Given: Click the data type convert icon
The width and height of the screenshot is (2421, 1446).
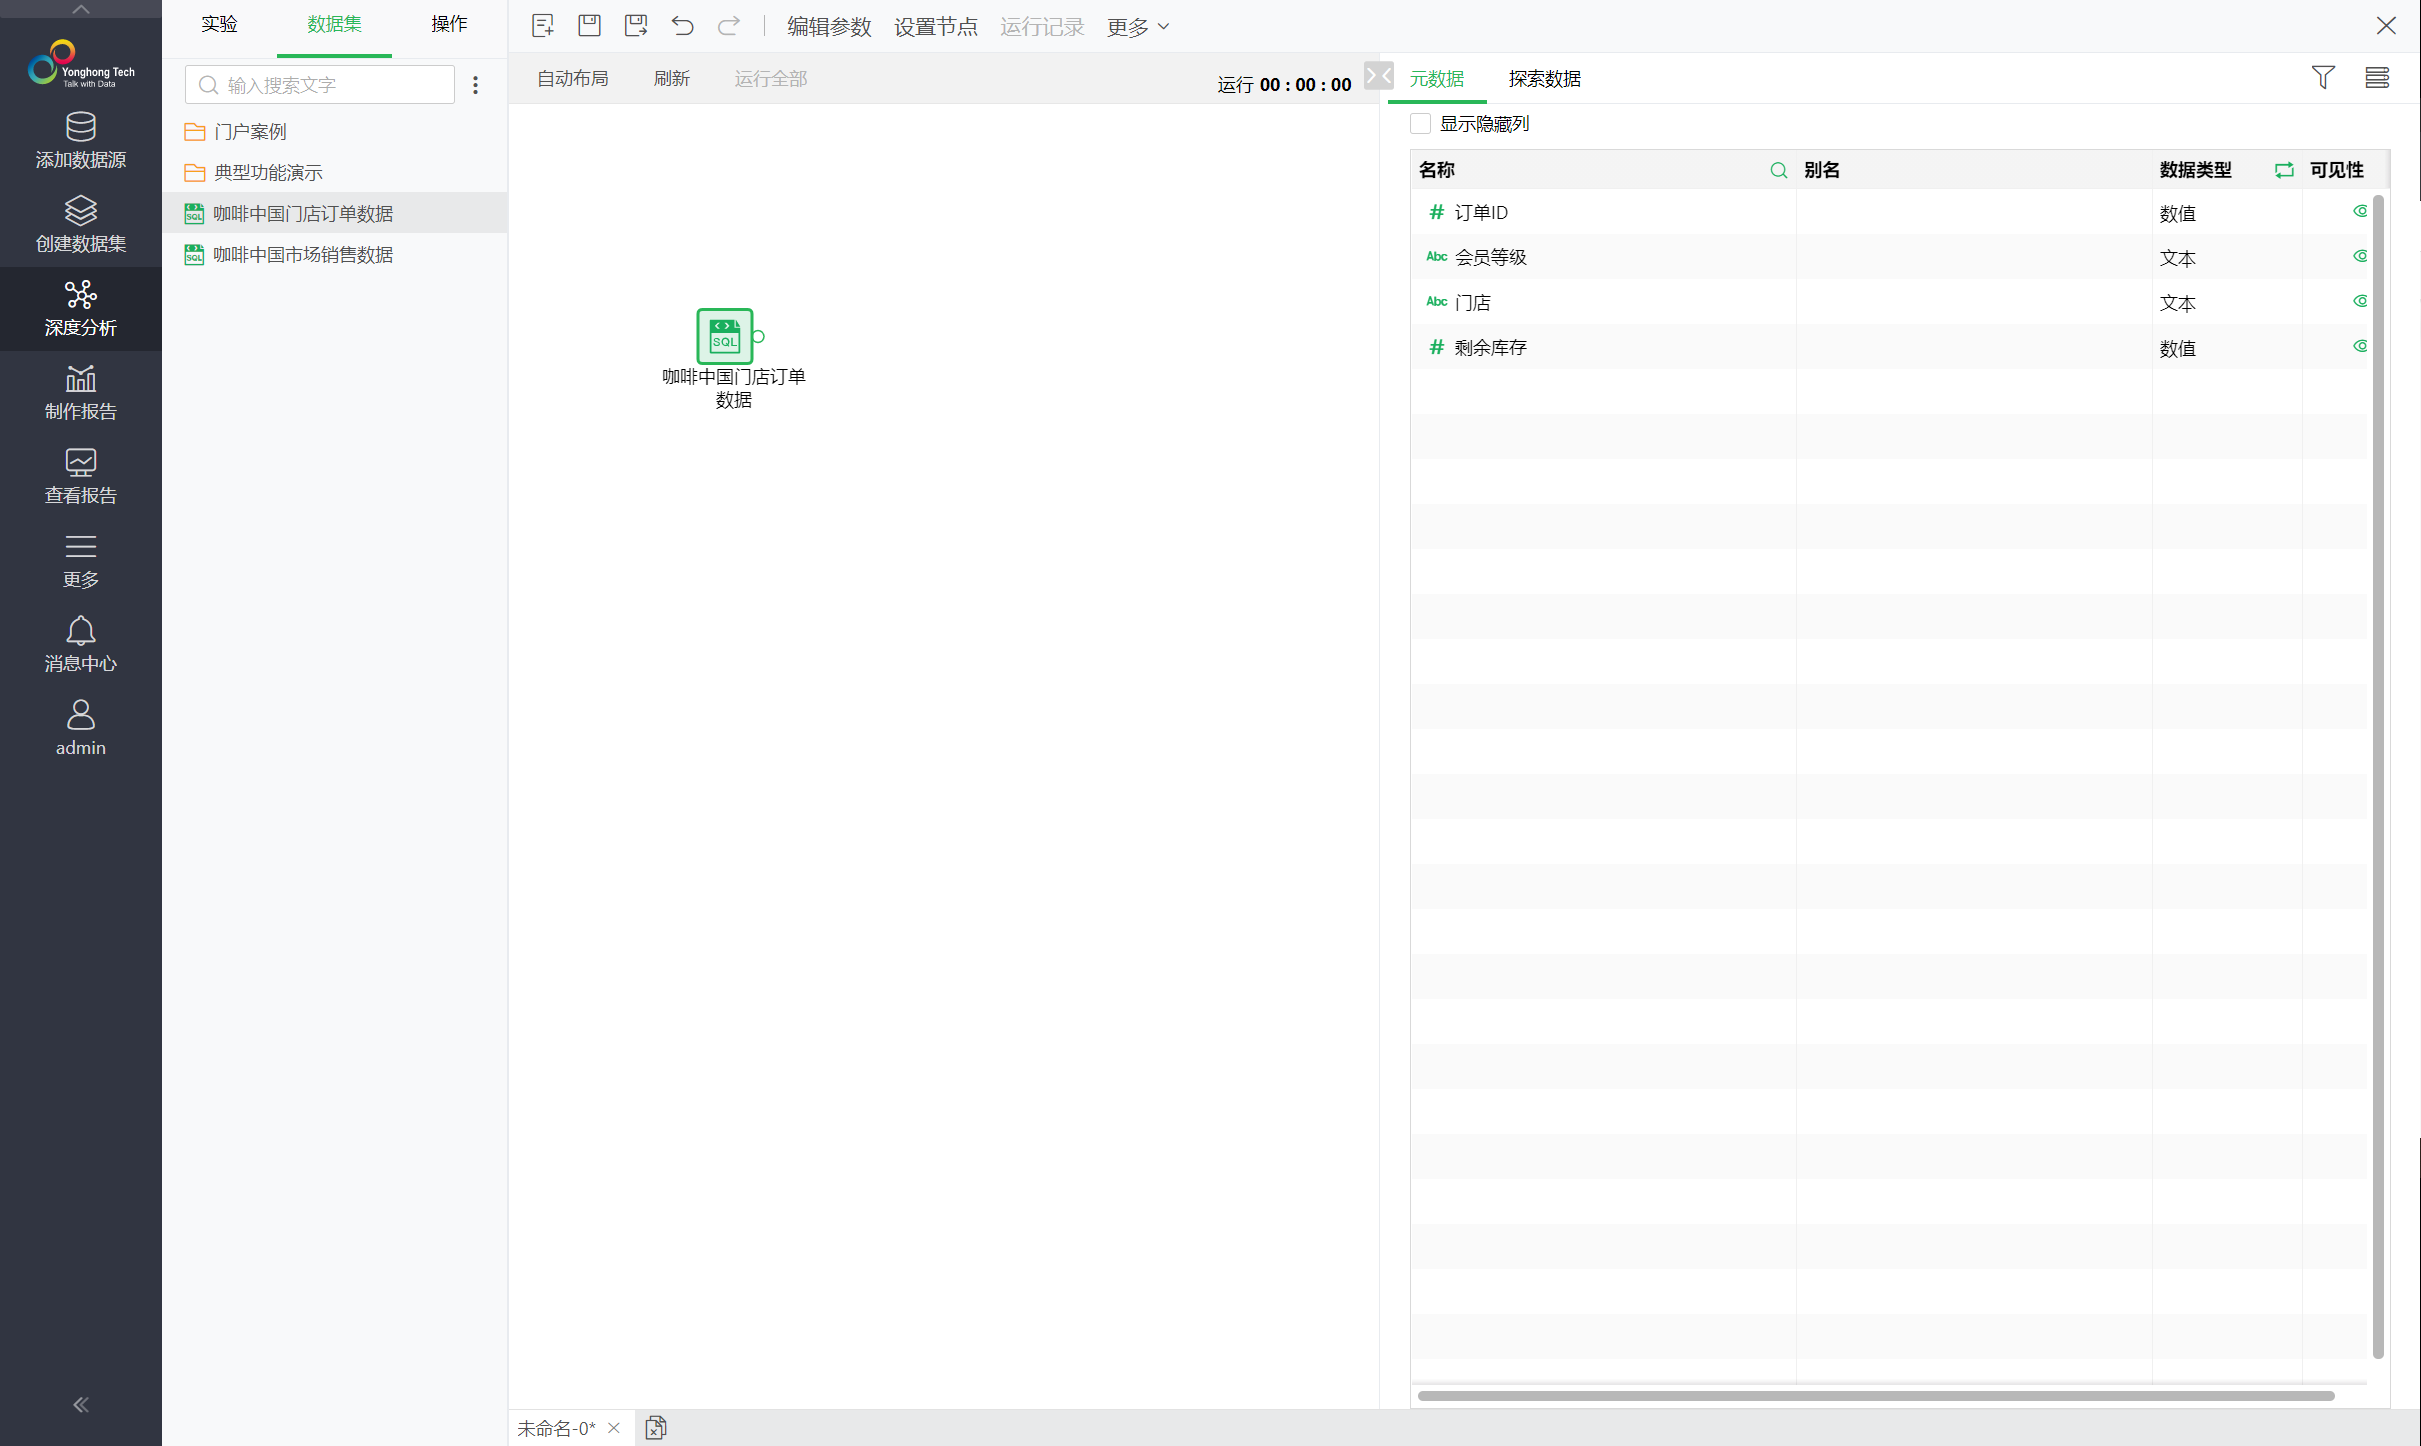Looking at the screenshot, I should pos(2284,170).
